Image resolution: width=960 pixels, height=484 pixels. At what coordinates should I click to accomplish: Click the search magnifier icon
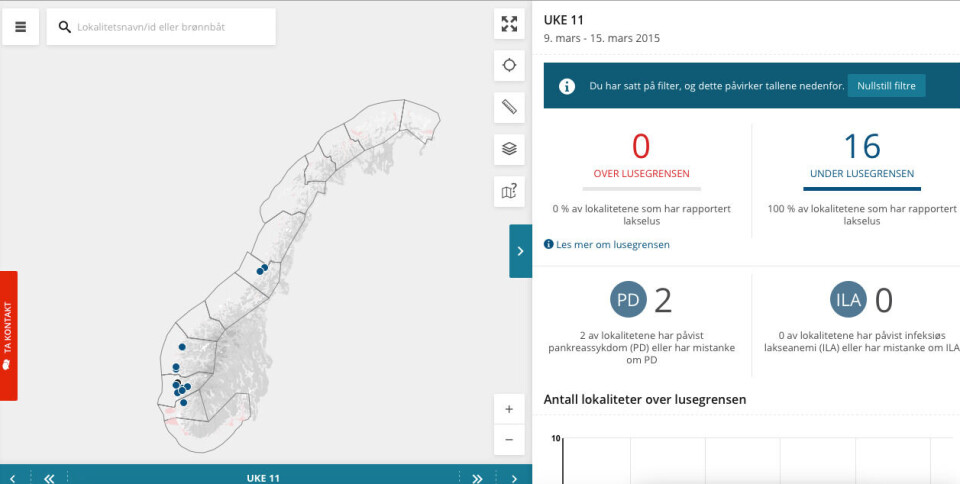(65, 27)
